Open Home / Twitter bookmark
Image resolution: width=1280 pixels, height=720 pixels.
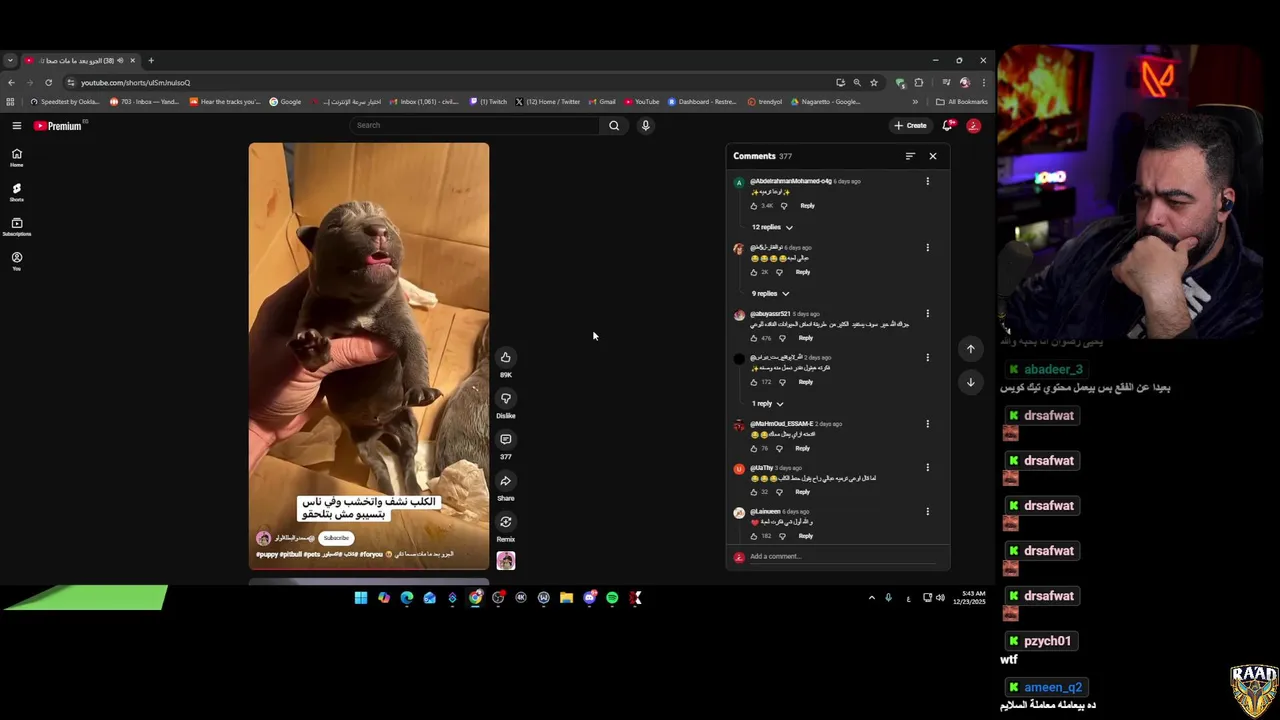coord(548,101)
